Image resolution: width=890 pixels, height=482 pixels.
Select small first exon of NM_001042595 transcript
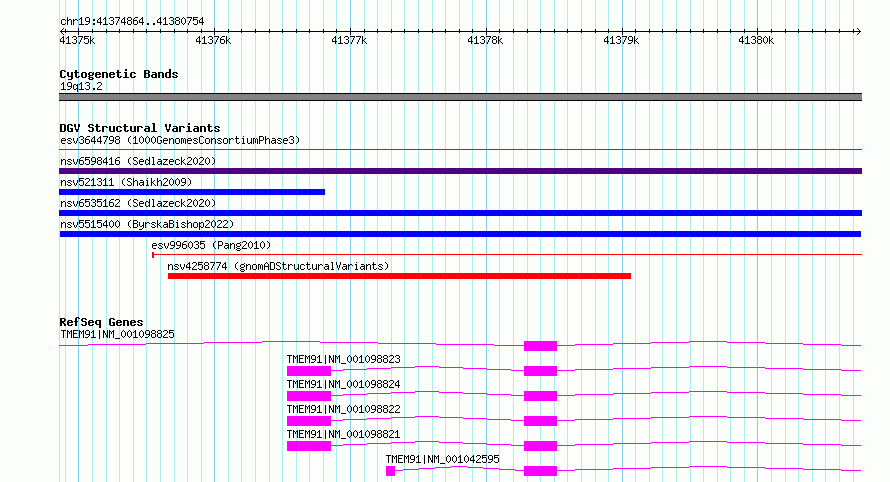(391, 471)
